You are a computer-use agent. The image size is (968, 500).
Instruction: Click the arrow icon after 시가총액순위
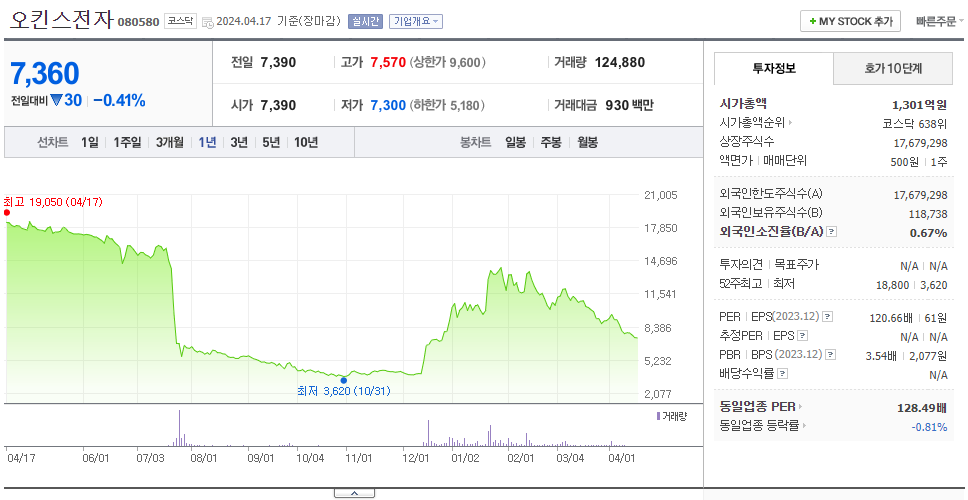click(790, 123)
